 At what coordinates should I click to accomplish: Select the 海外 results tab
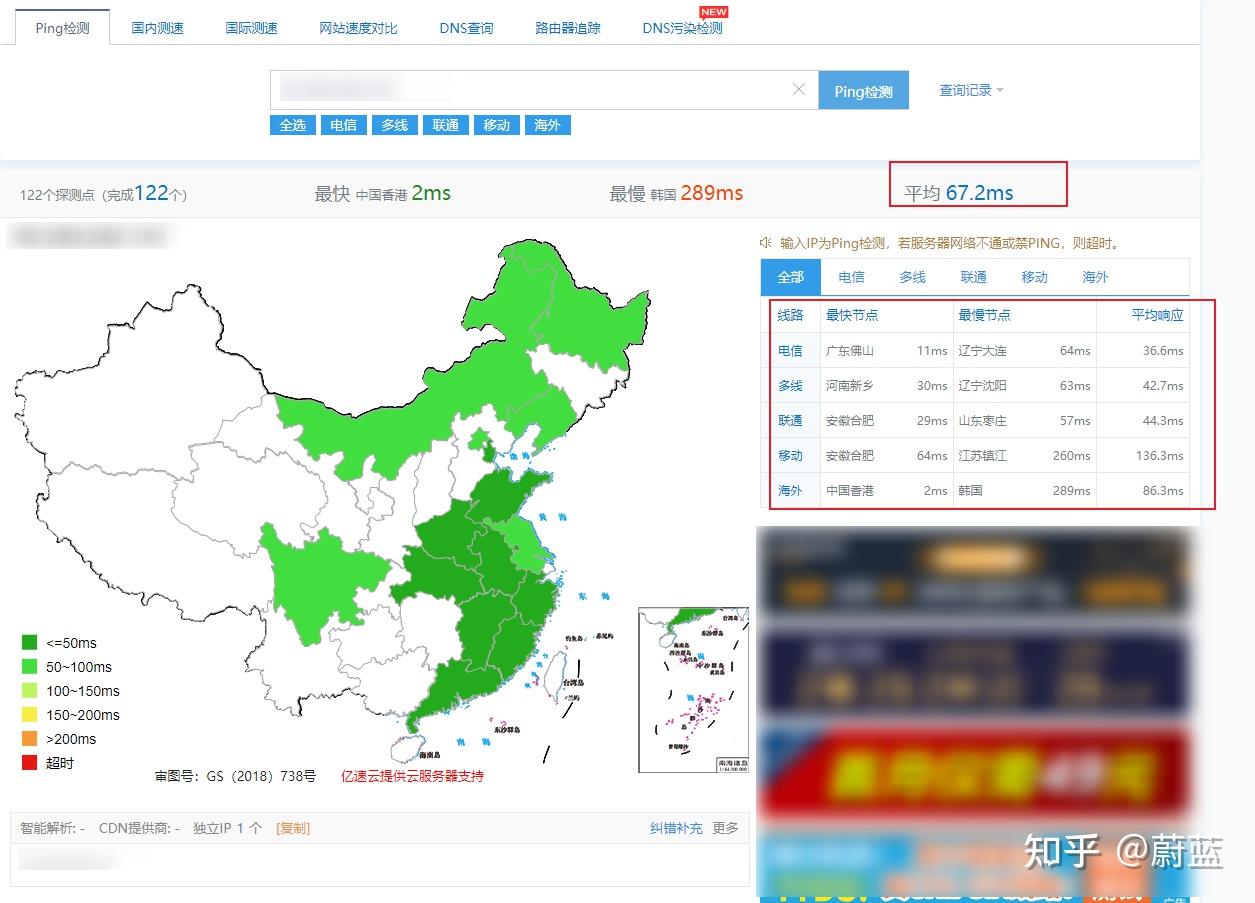(x=1095, y=277)
